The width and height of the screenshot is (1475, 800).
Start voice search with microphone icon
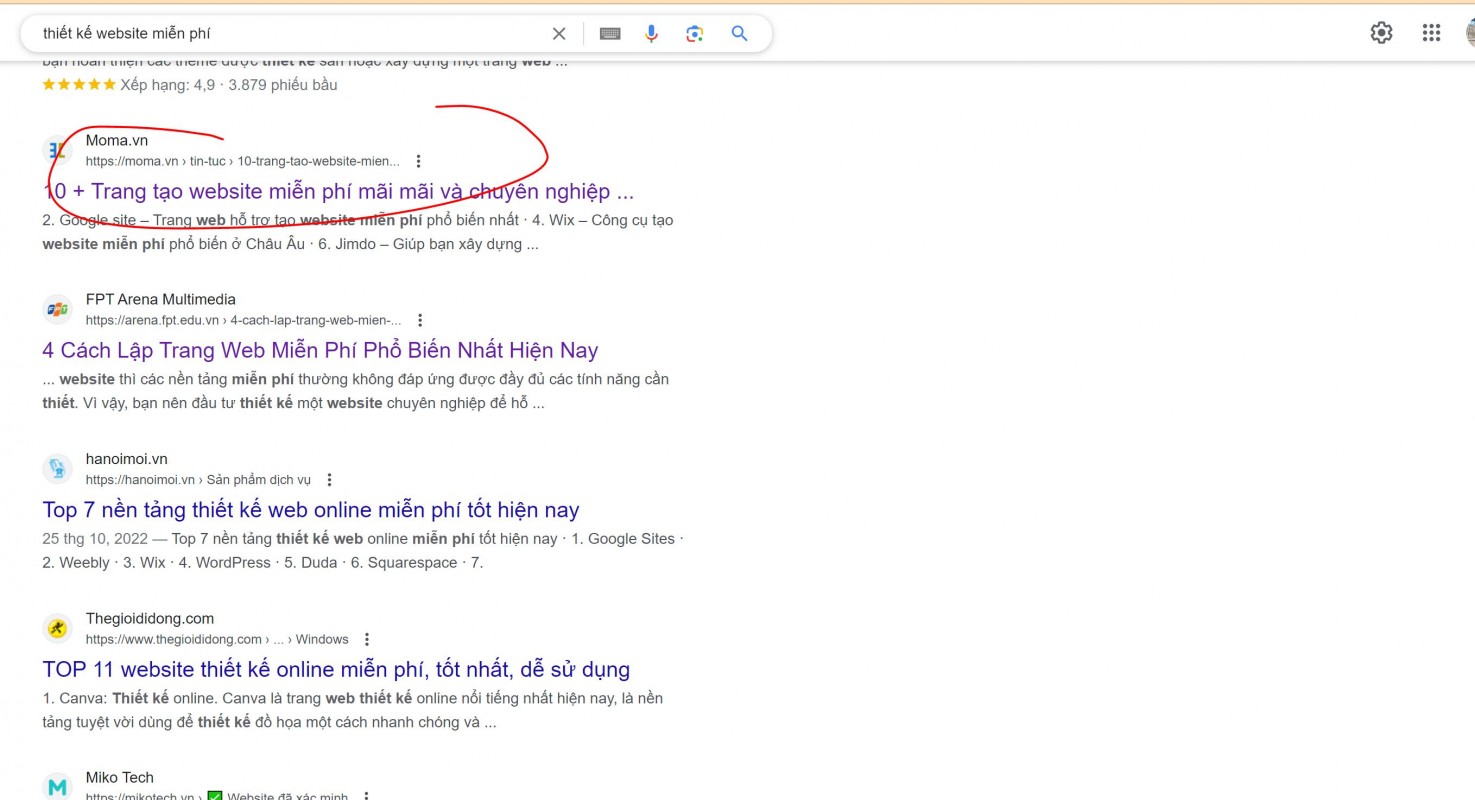click(651, 34)
